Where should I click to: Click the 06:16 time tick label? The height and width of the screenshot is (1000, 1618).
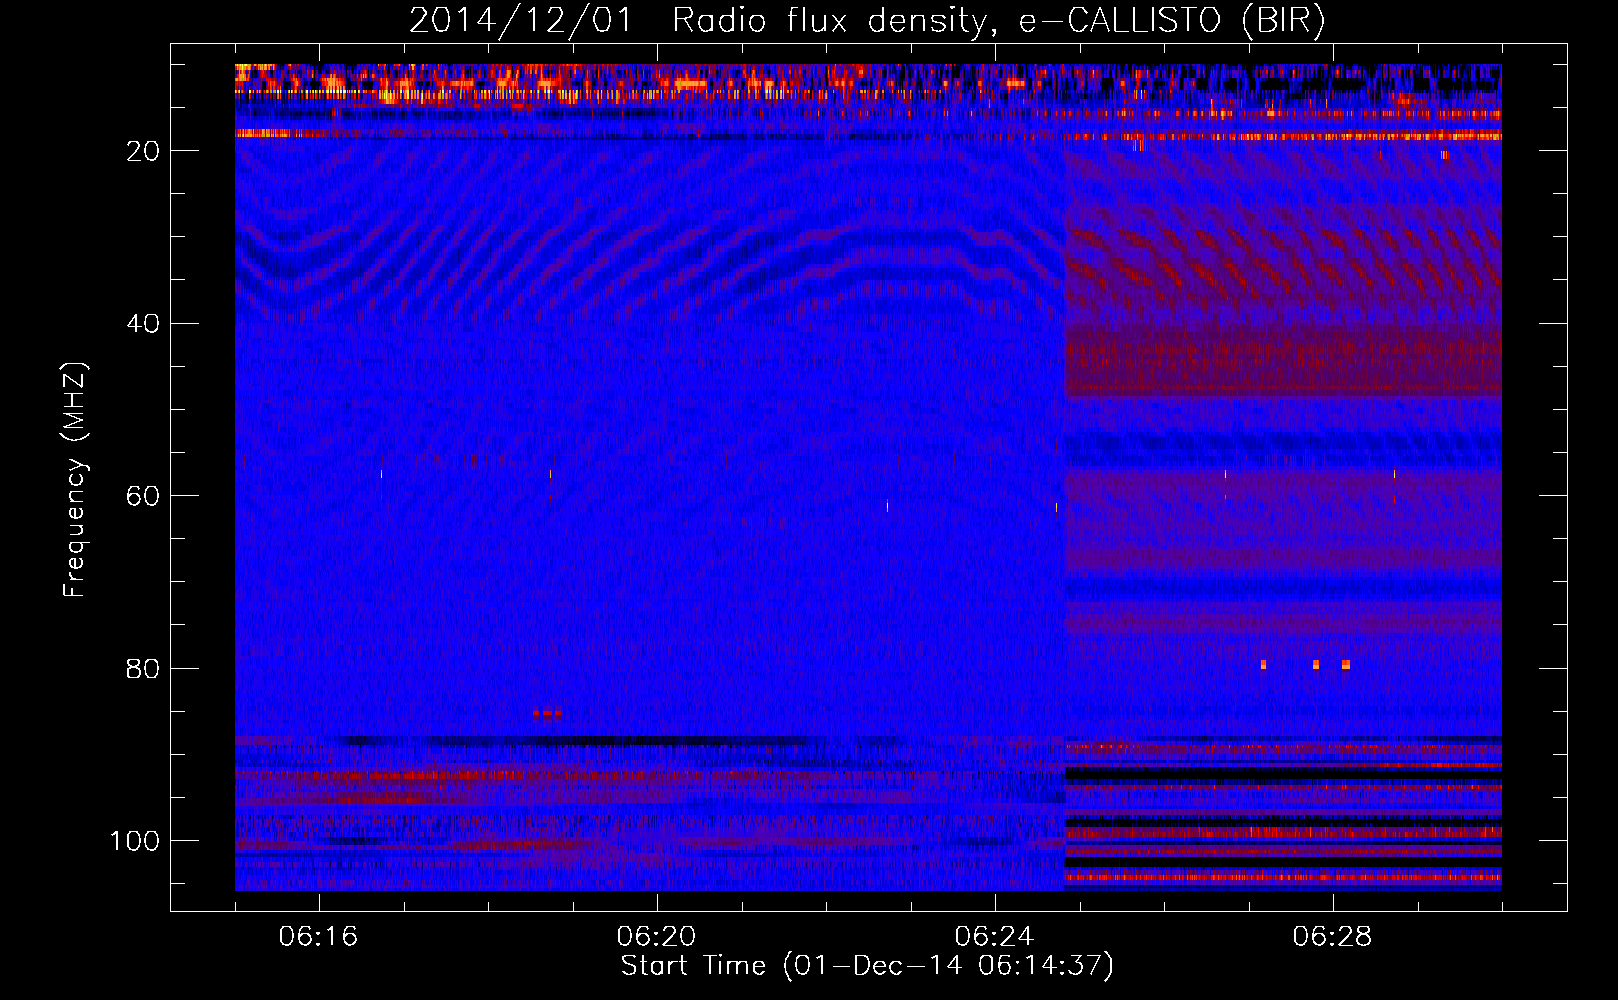point(318,937)
